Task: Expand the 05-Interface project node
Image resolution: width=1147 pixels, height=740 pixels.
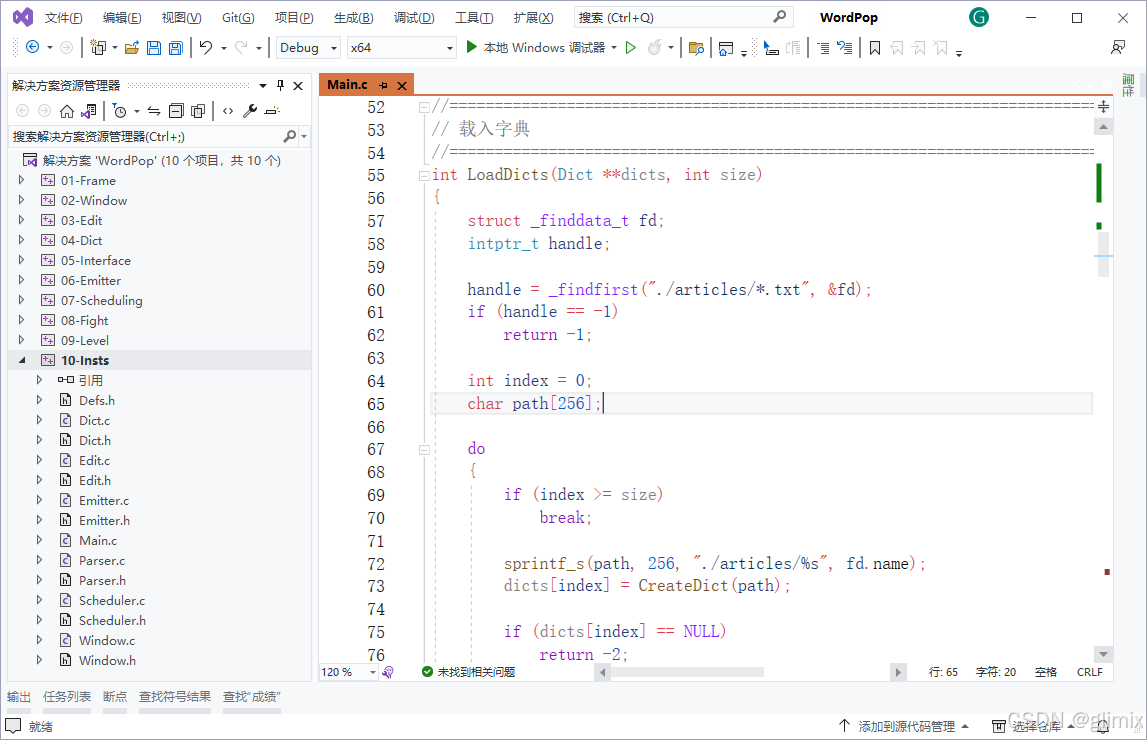Action: tap(21, 260)
